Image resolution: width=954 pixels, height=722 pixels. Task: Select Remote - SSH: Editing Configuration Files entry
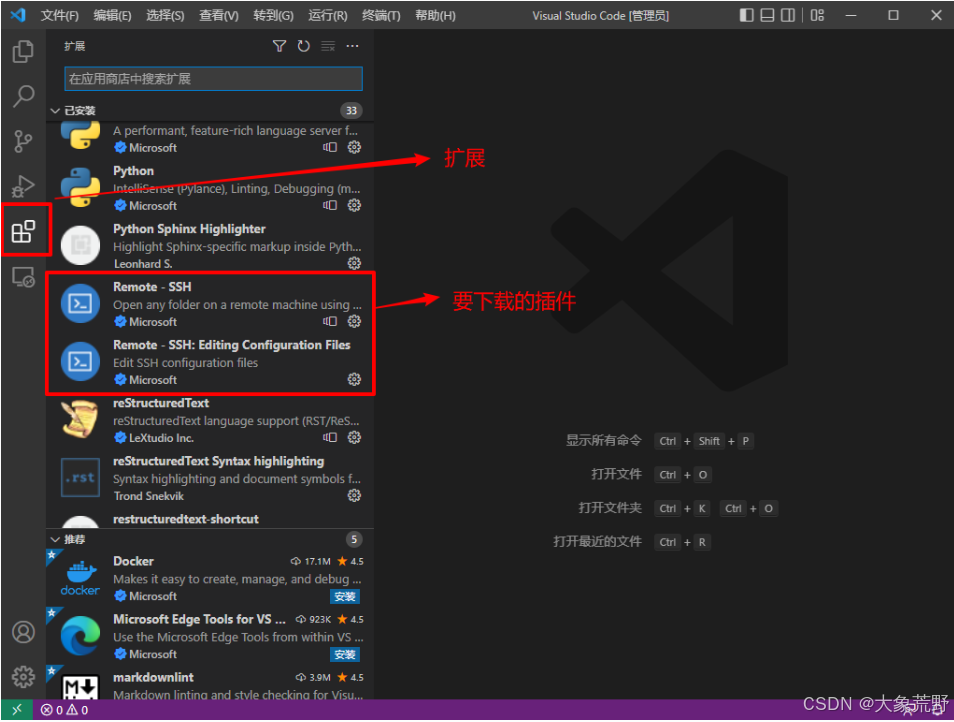pos(210,363)
